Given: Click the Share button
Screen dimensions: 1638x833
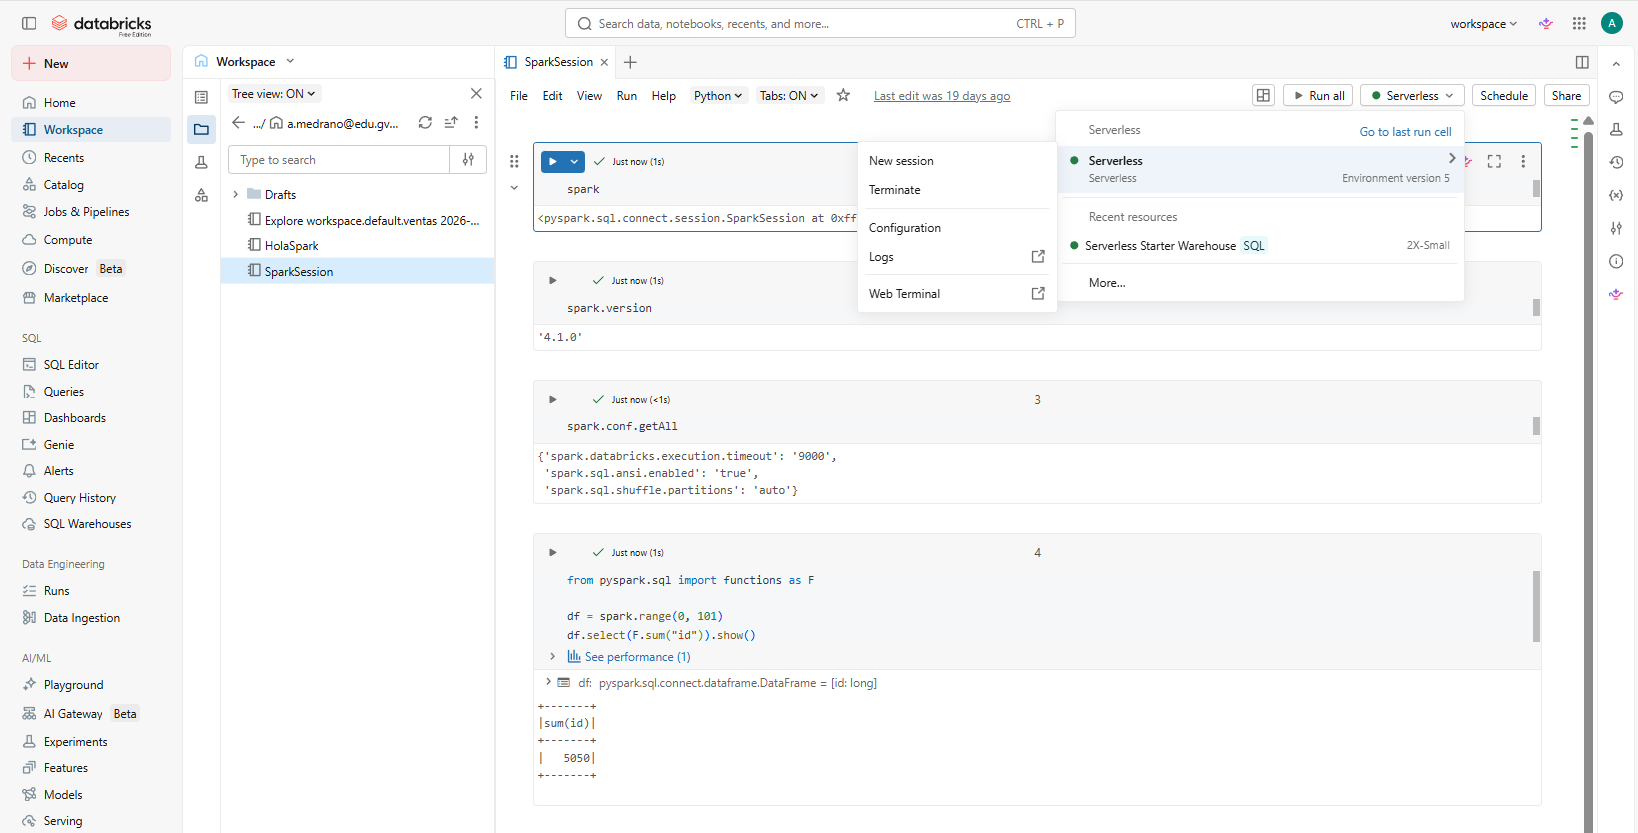Looking at the screenshot, I should [1566, 95].
